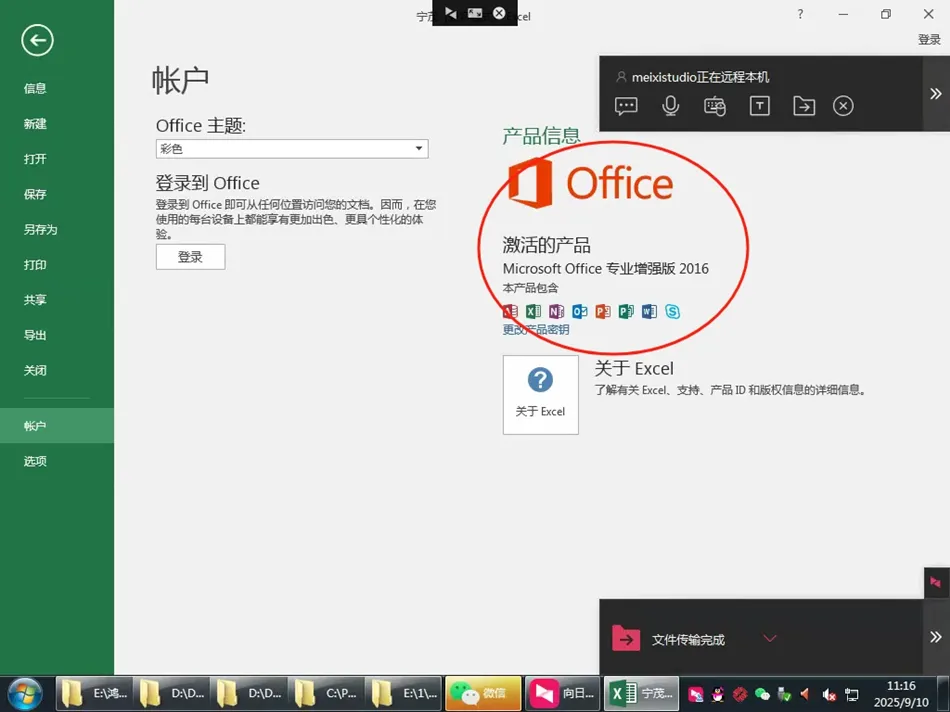The width and height of the screenshot is (950, 712).
Task: Open the C:\P... folder taskbar button
Action: coord(327,693)
